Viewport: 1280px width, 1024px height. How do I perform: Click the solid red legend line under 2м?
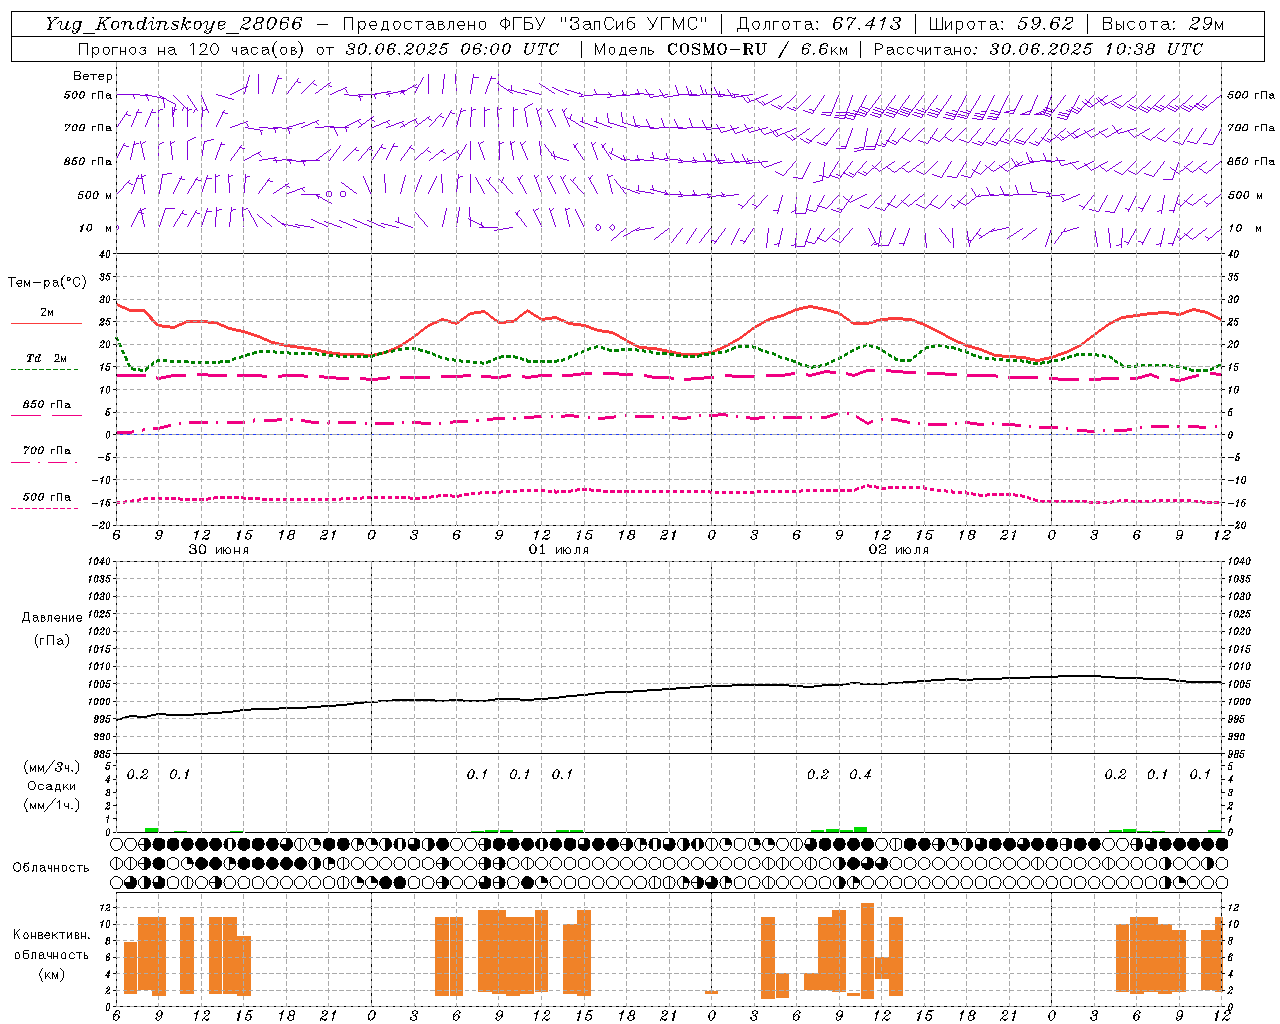[46, 324]
